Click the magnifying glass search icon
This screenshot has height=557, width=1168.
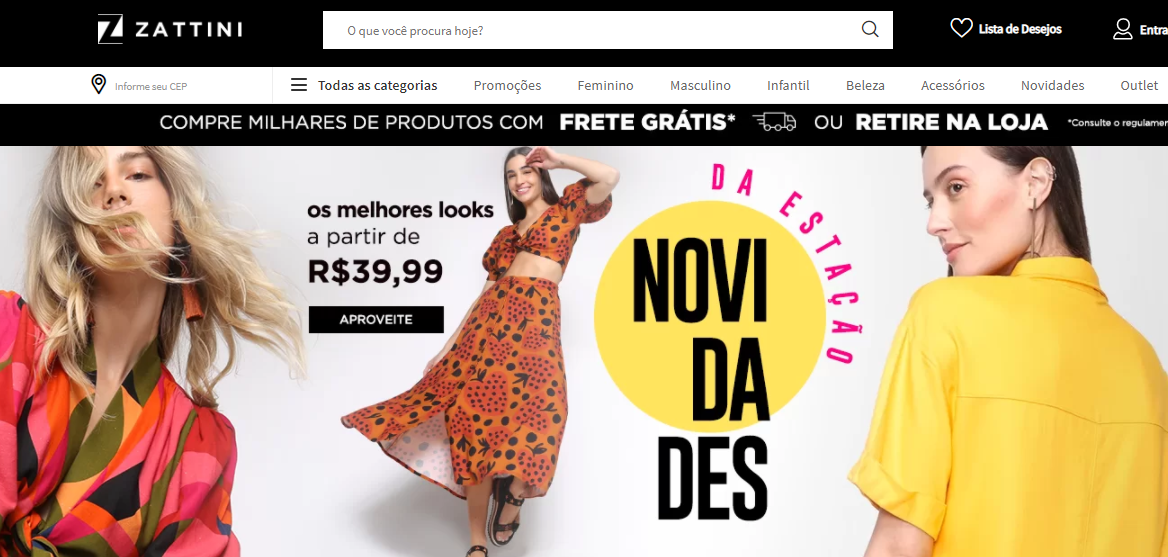[x=870, y=30]
